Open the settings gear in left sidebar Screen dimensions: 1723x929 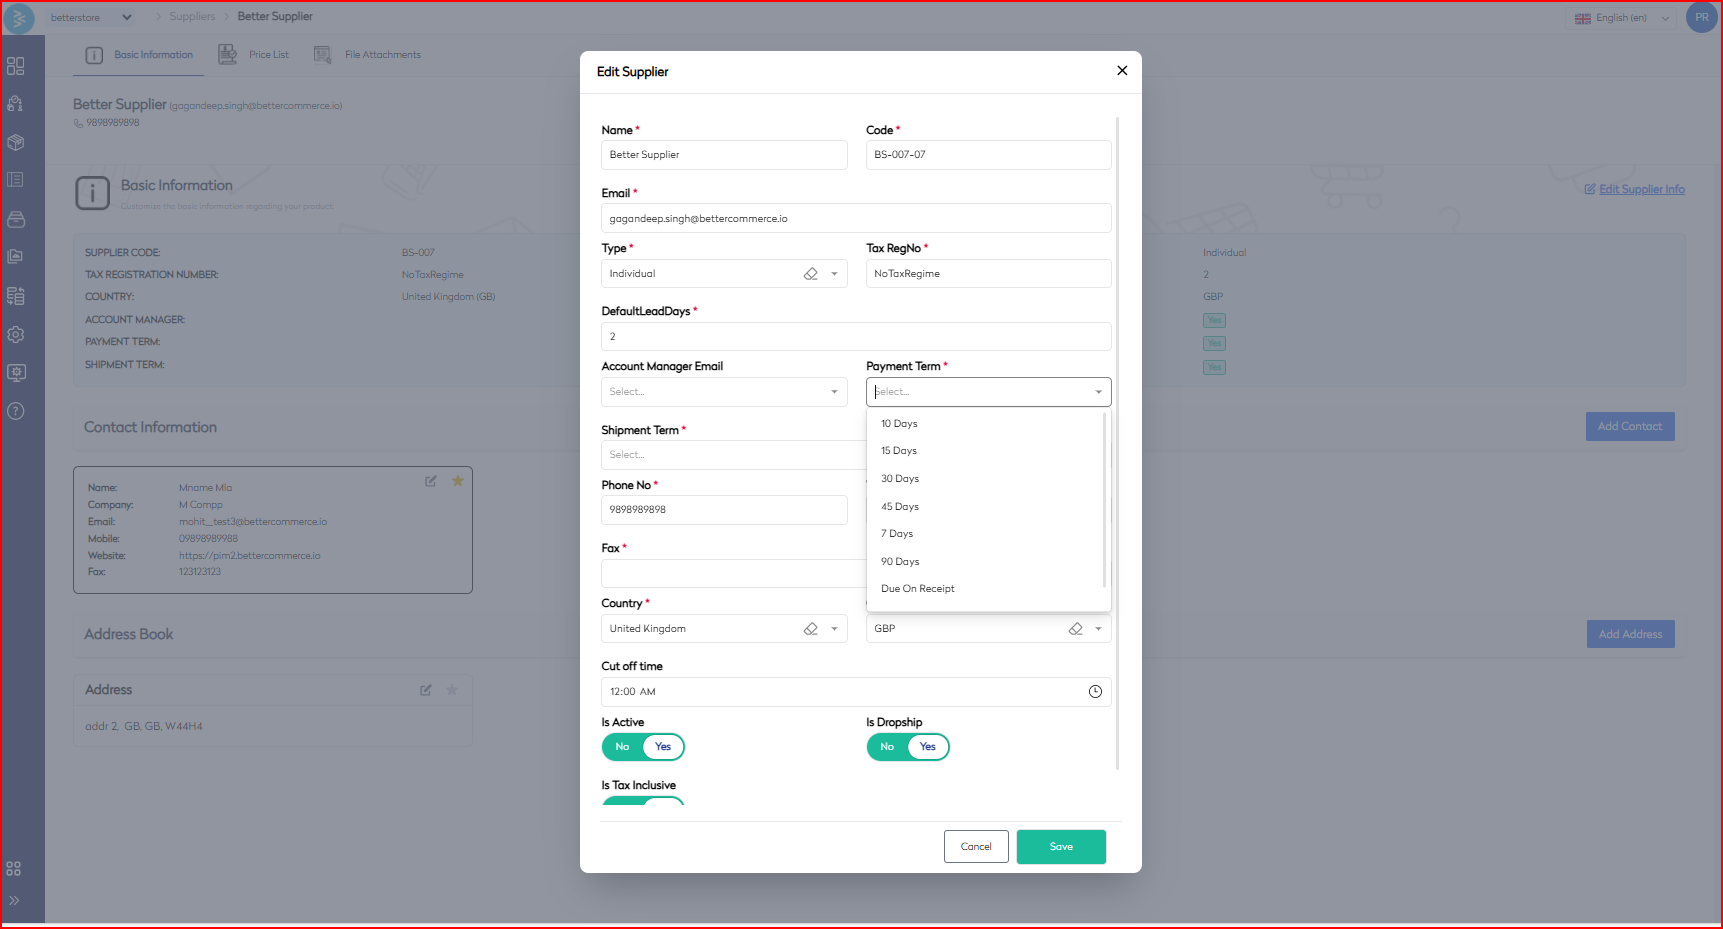(x=16, y=335)
